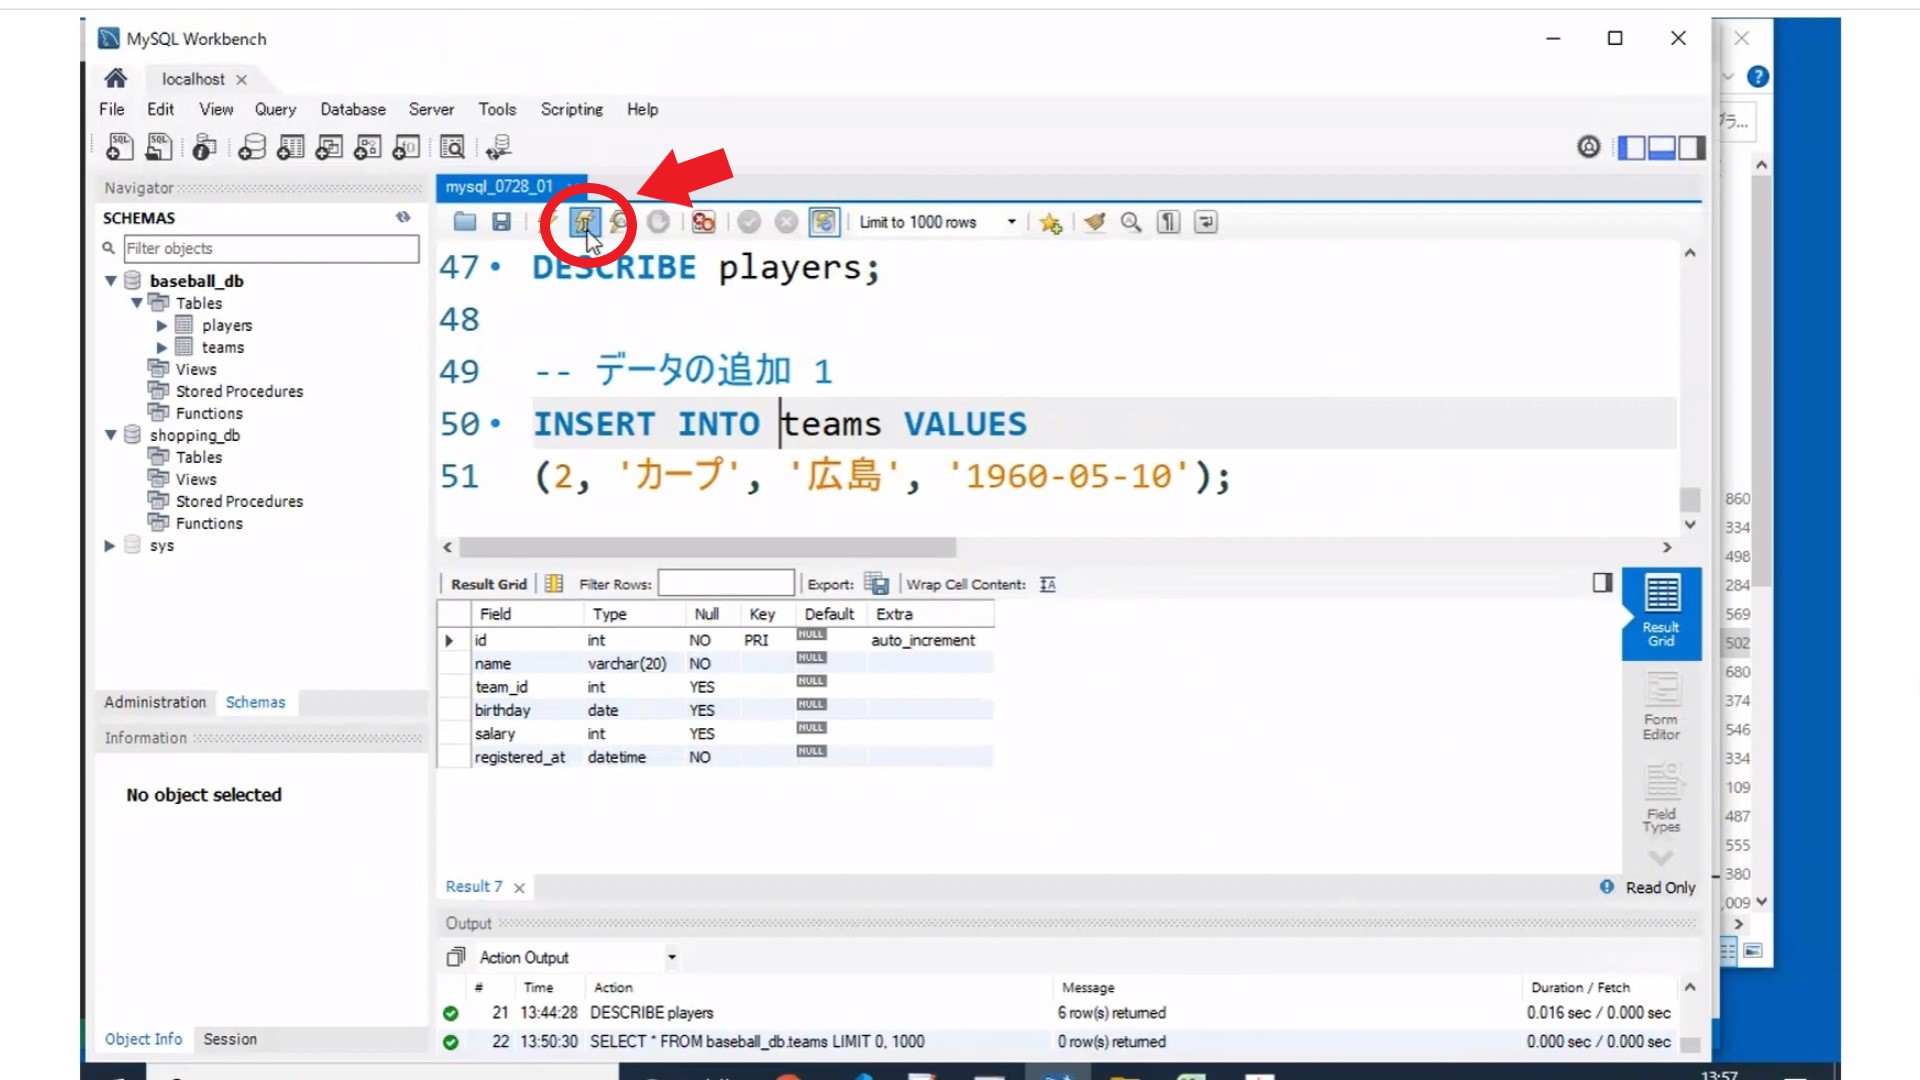
Task: Switch result view to Form Editor
Action: coord(1660,707)
